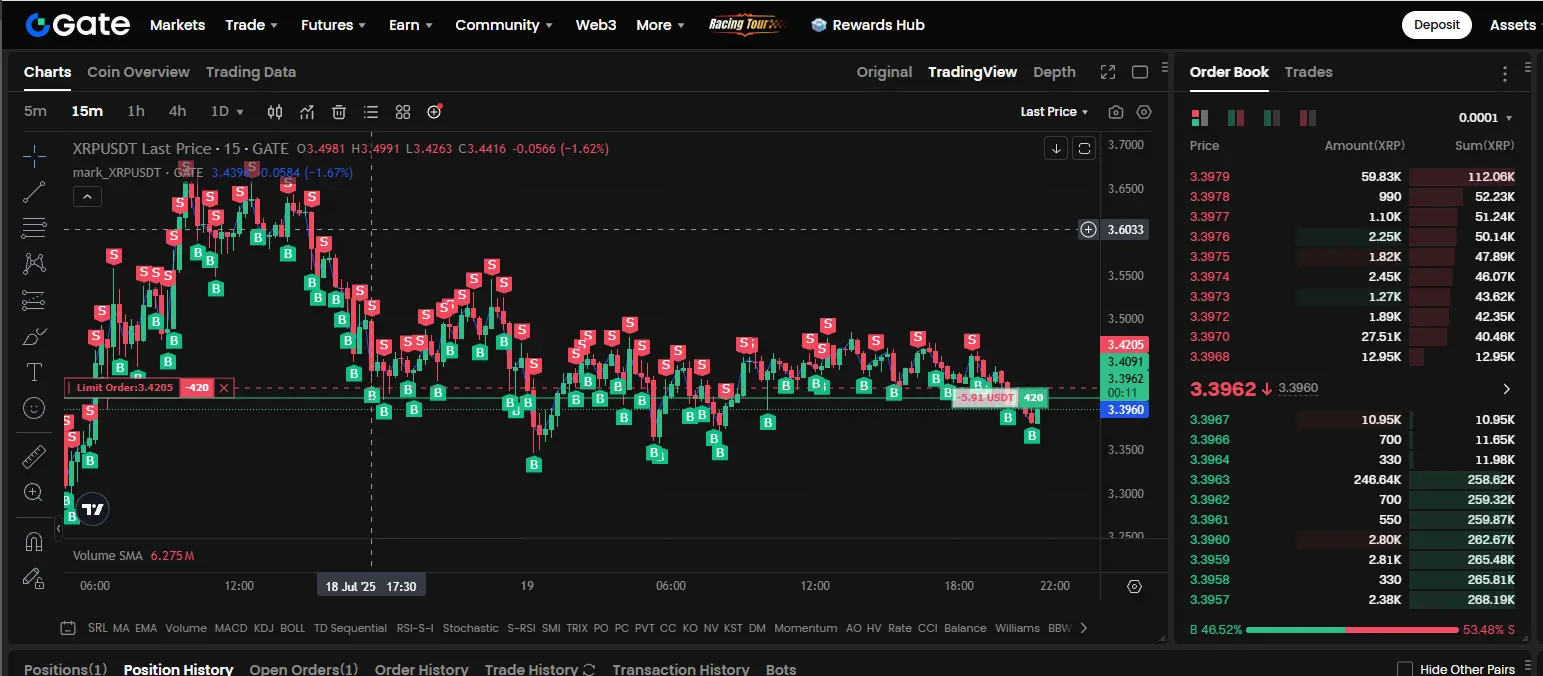
Task: Open the Markets page
Action: (177, 25)
